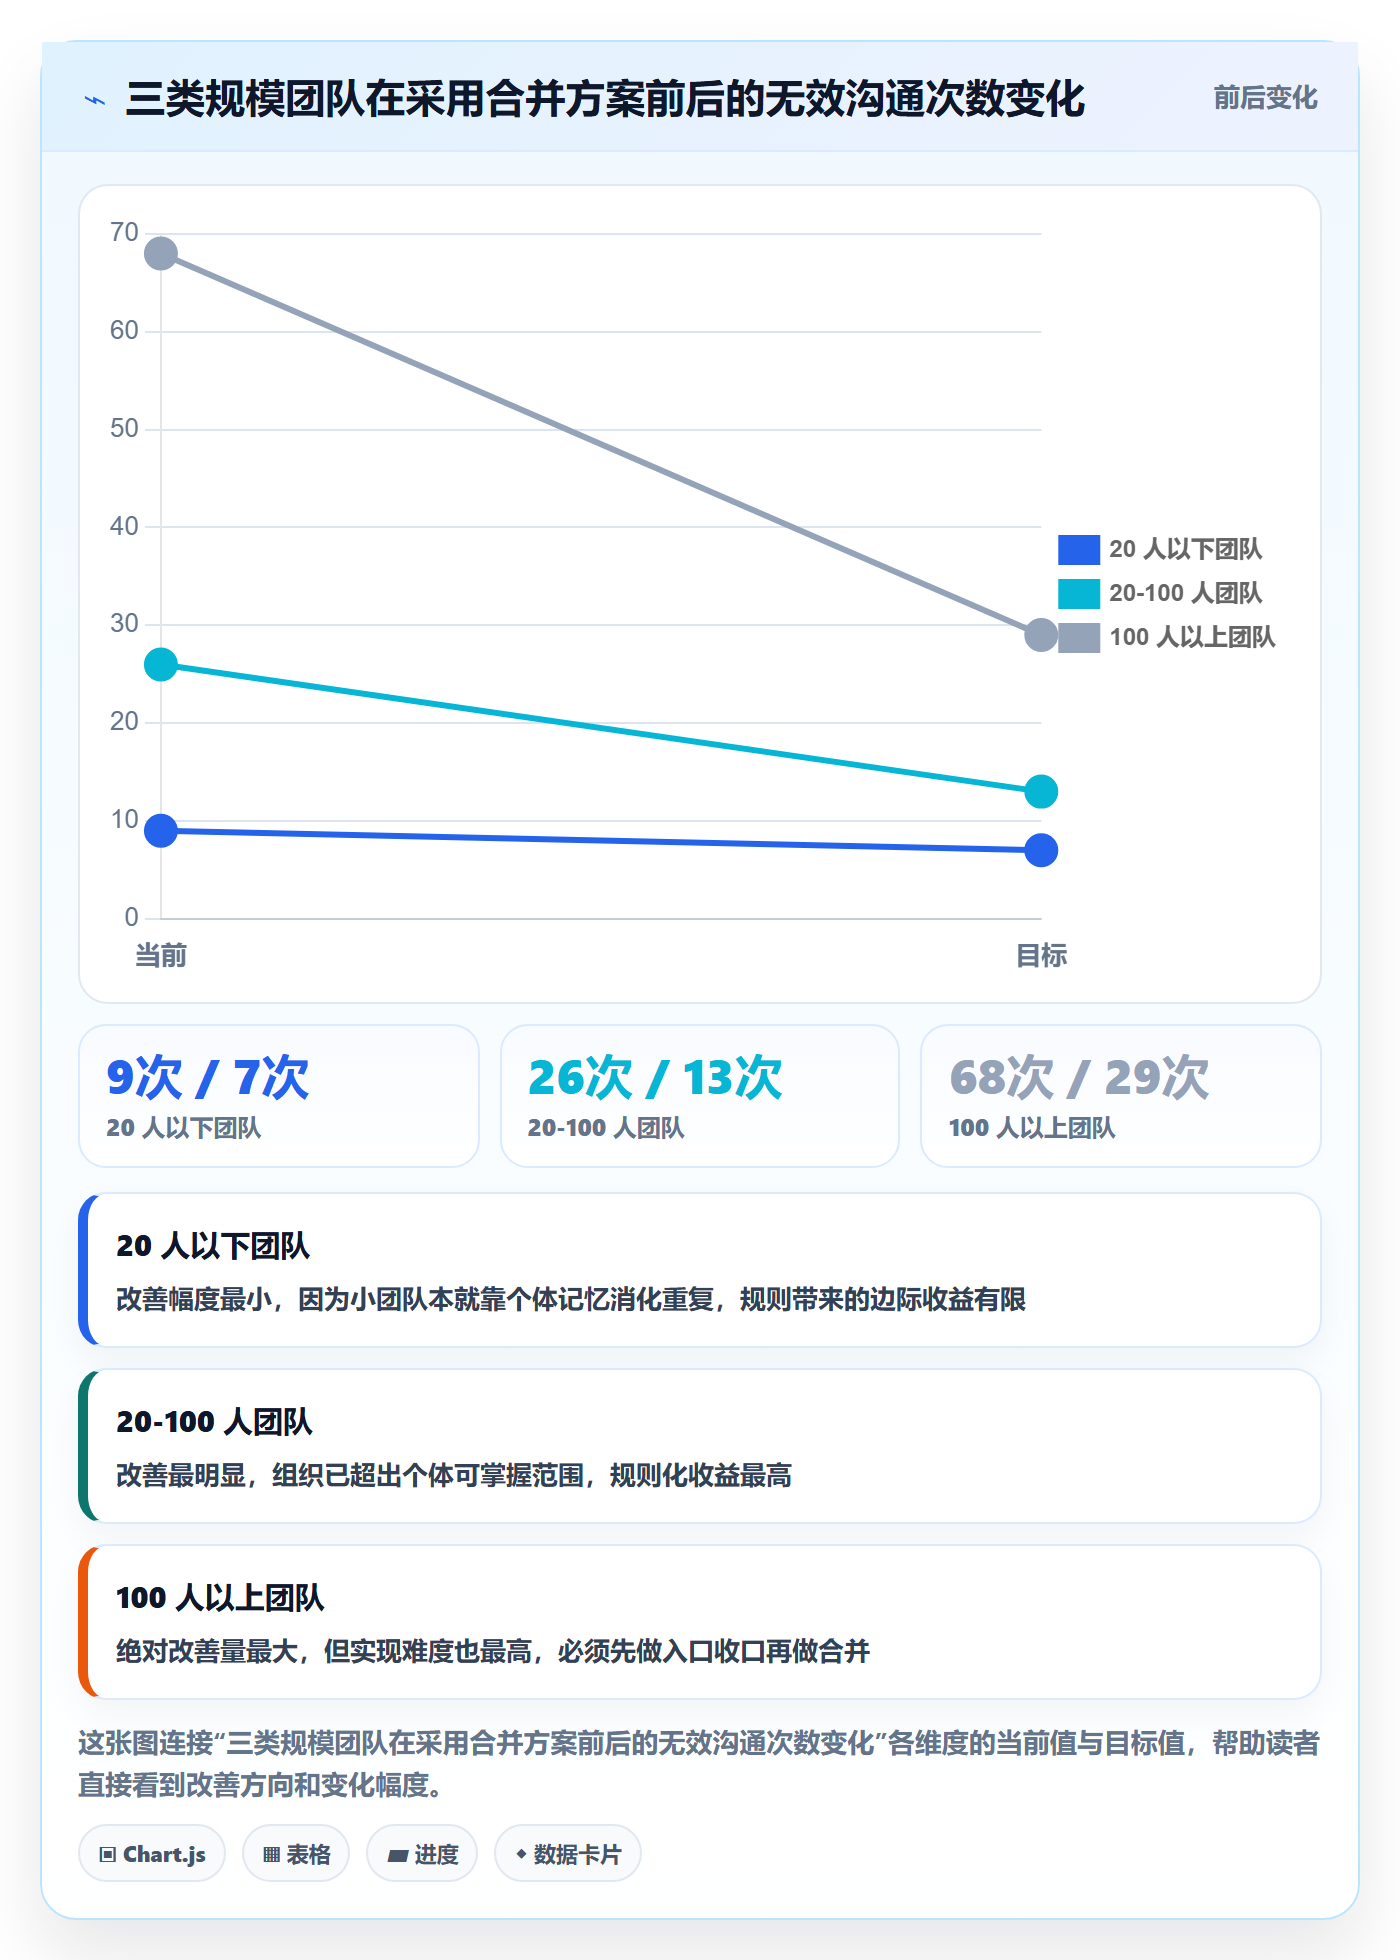Image resolution: width=1400 pixels, height=1960 pixels.
Task: Click the footer paragraph starting with 这张图连接
Action: point(699,1764)
